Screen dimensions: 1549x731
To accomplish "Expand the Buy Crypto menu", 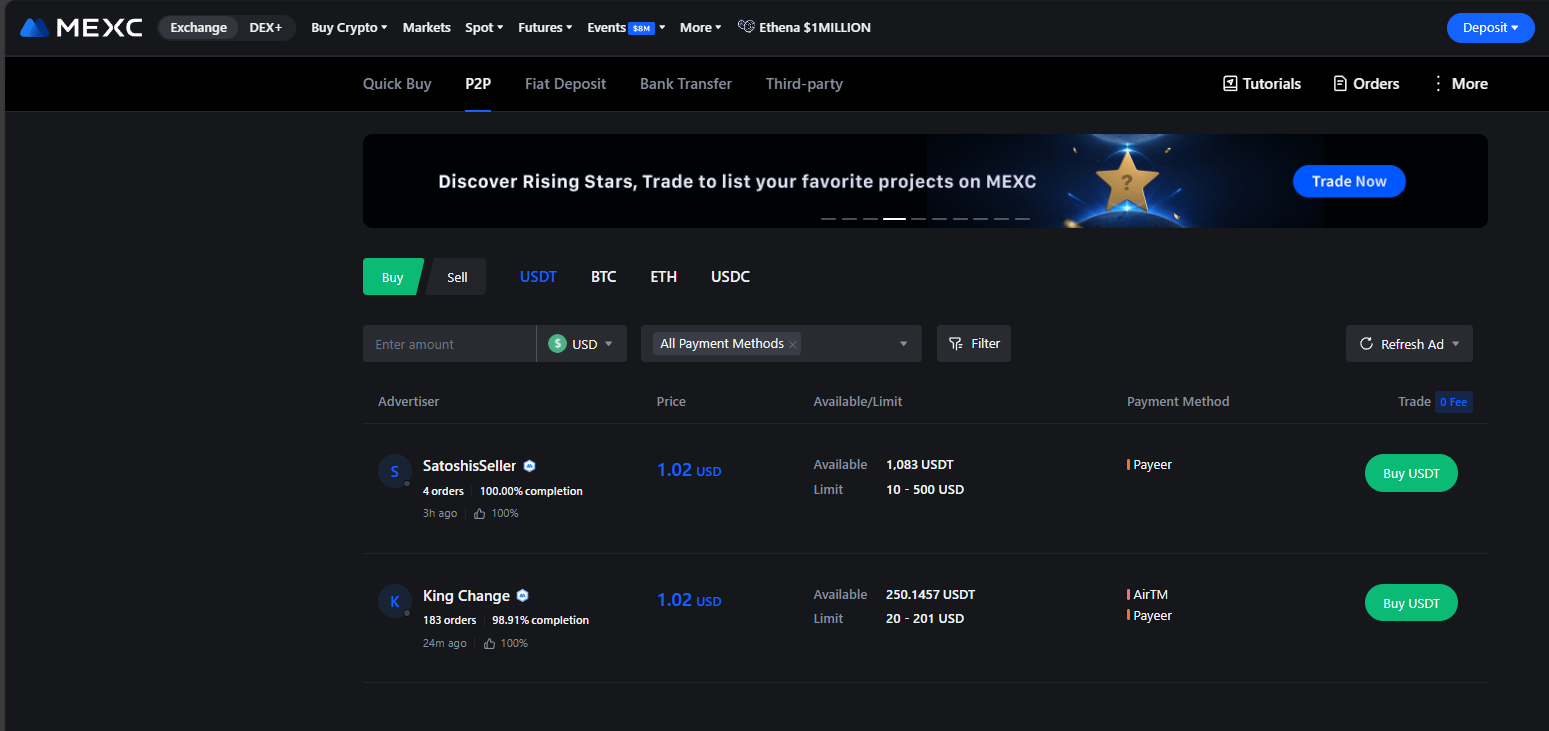I will tap(350, 27).
